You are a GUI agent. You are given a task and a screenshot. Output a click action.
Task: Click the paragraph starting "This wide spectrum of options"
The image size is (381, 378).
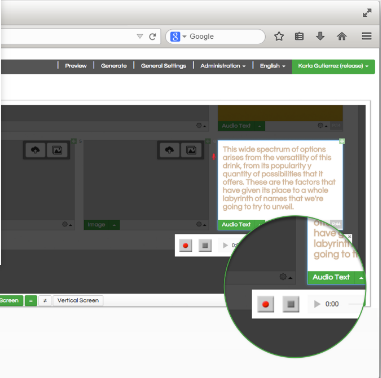tap(279, 178)
